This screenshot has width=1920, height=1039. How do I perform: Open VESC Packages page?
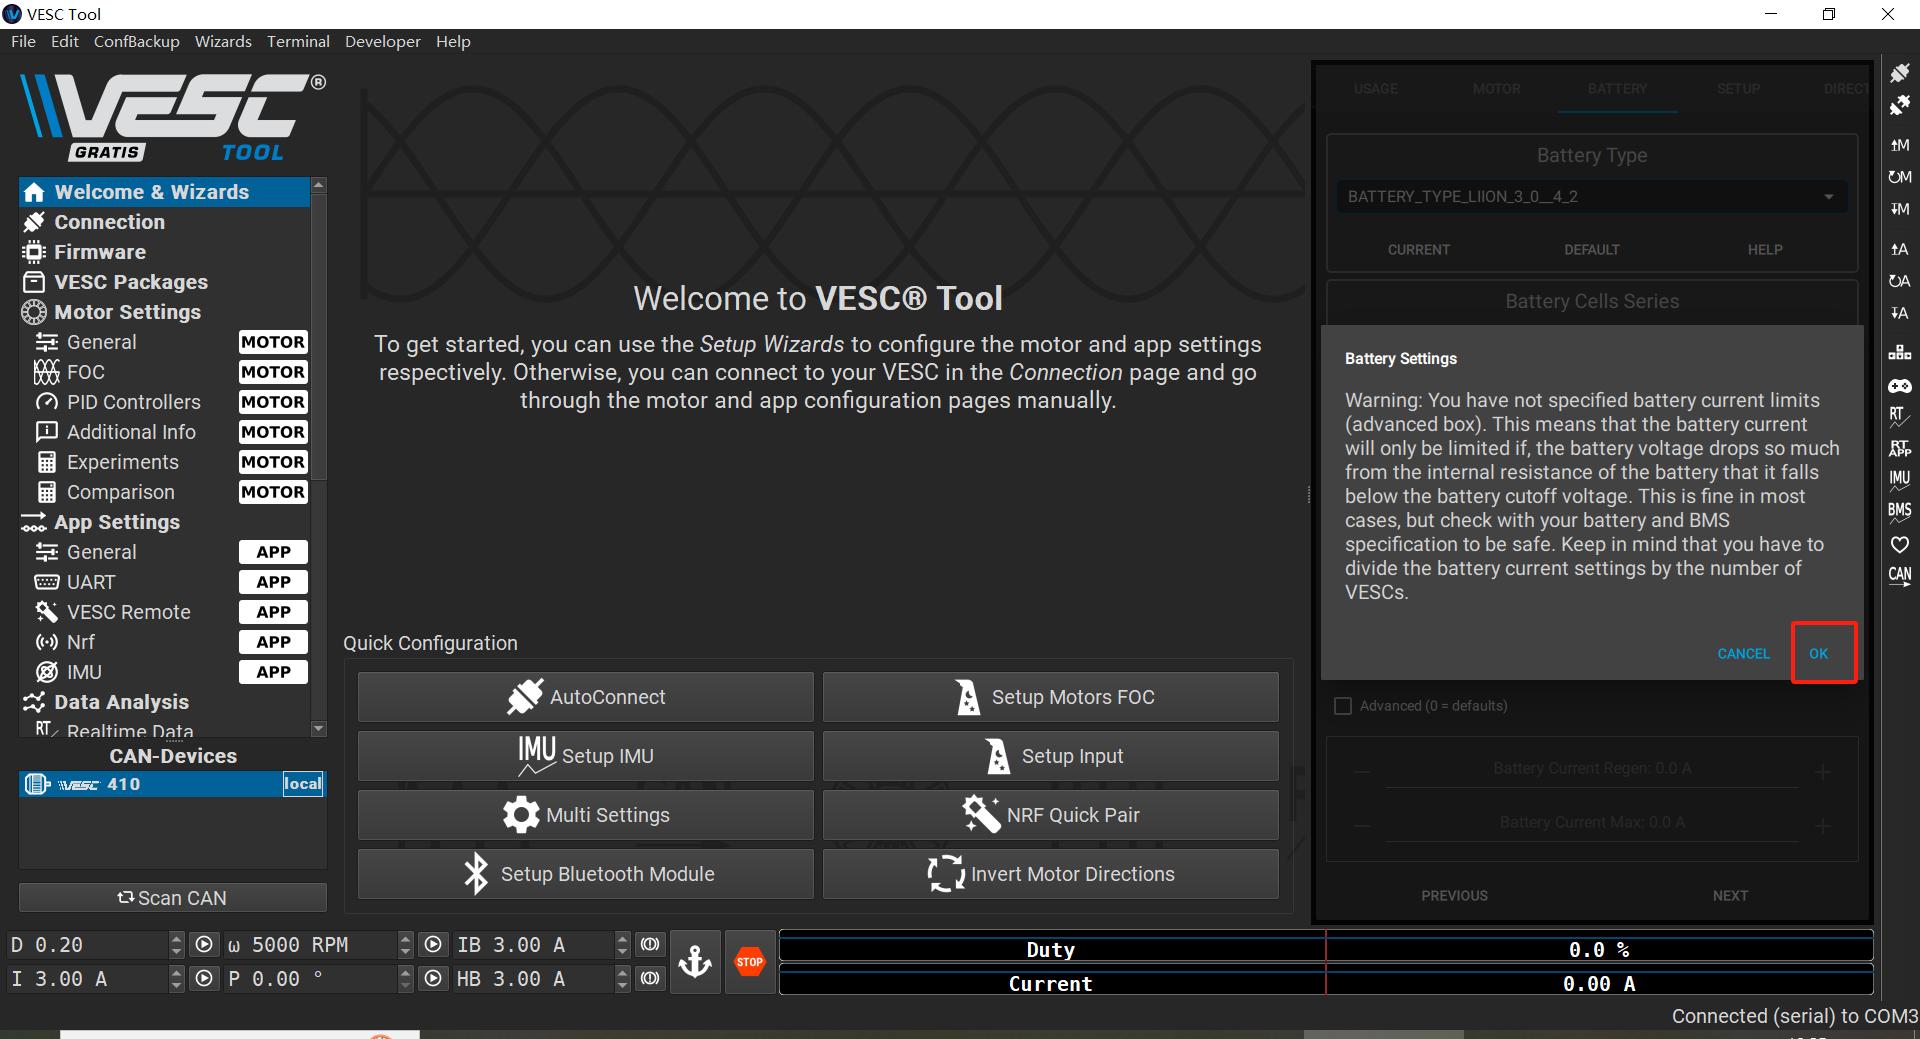tap(164, 282)
